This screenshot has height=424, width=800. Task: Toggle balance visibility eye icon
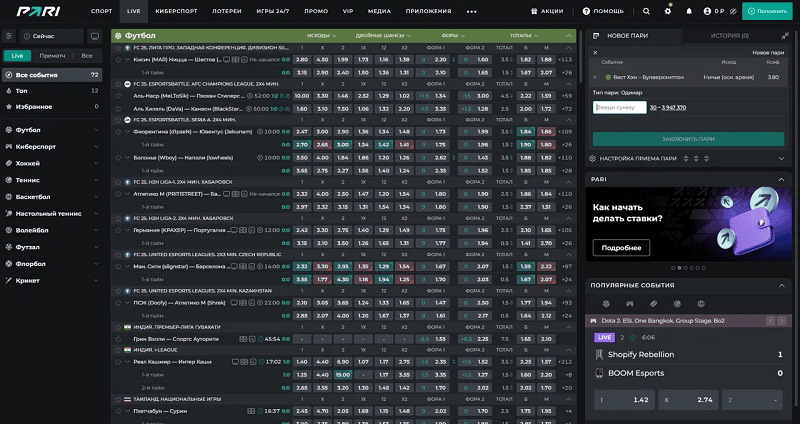733,11
